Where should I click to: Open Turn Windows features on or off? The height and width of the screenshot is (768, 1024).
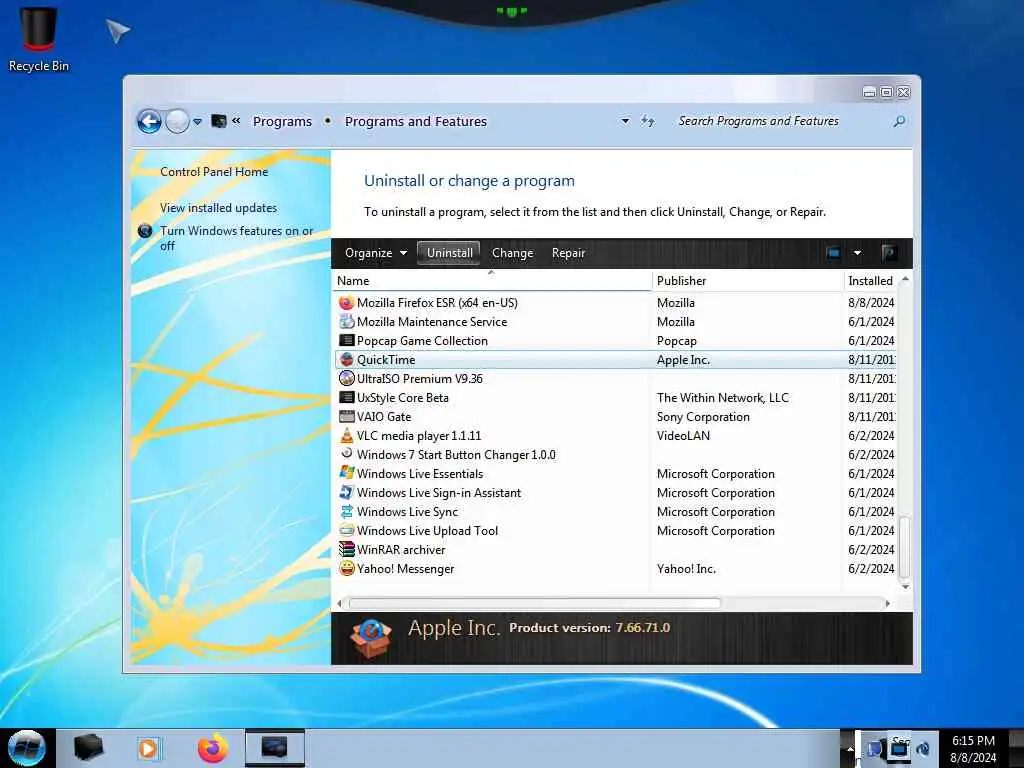click(x=236, y=238)
